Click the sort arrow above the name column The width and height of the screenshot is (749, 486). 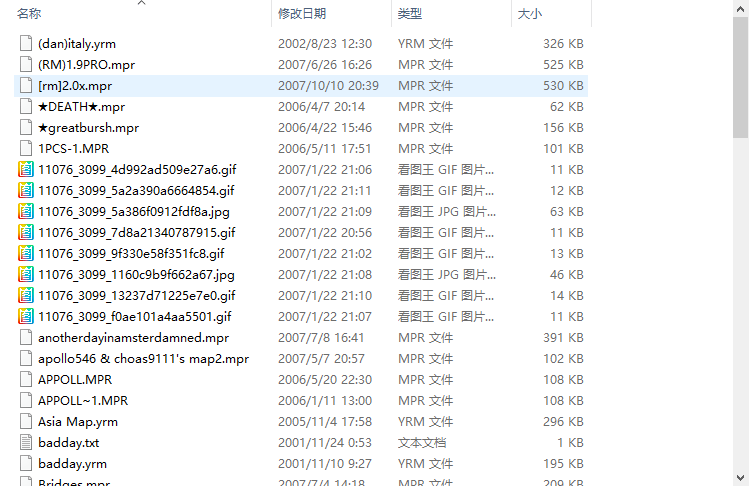tap(141, 3)
